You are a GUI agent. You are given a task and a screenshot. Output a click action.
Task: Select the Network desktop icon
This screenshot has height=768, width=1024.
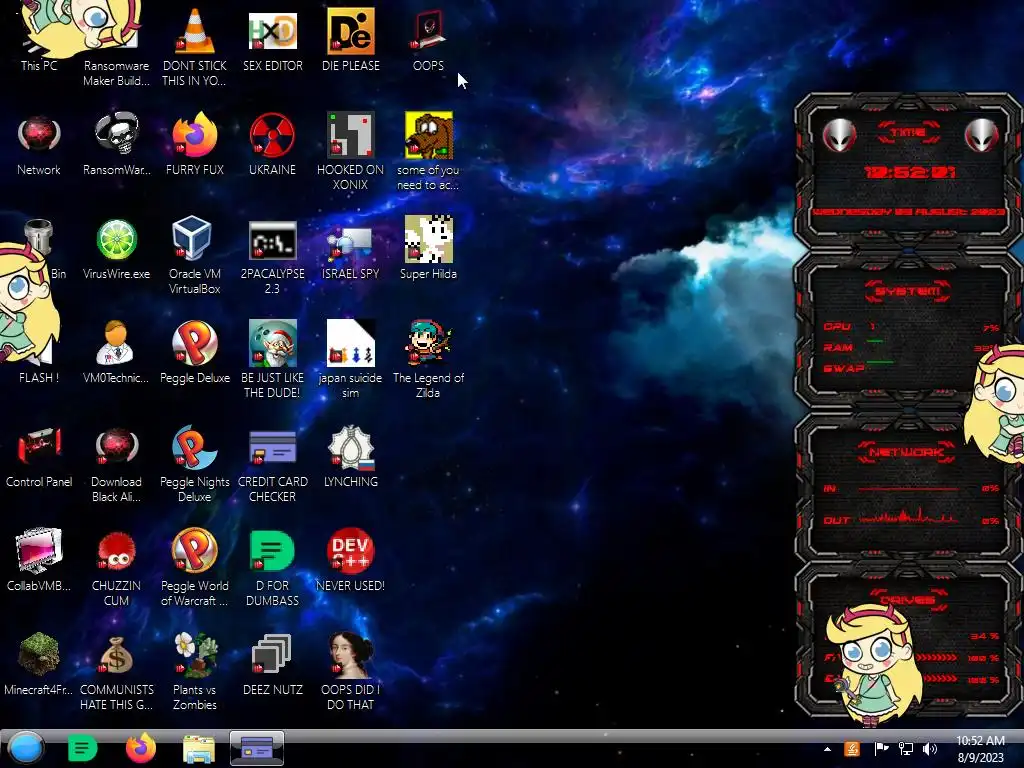tap(39, 144)
